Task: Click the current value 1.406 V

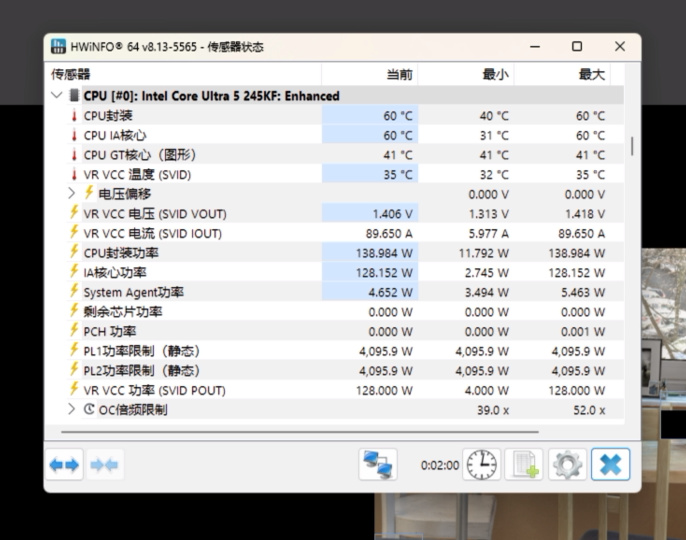Action: (392, 214)
